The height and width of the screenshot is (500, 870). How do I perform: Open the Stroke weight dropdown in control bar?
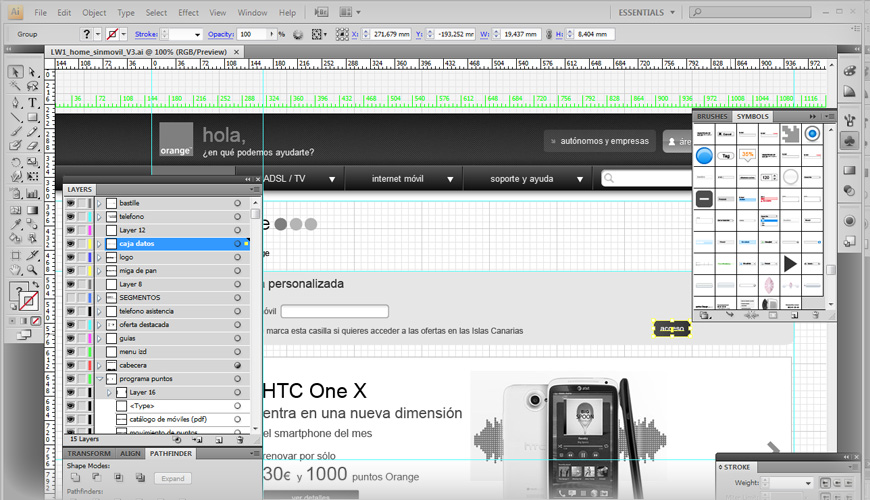click(197, 34)
